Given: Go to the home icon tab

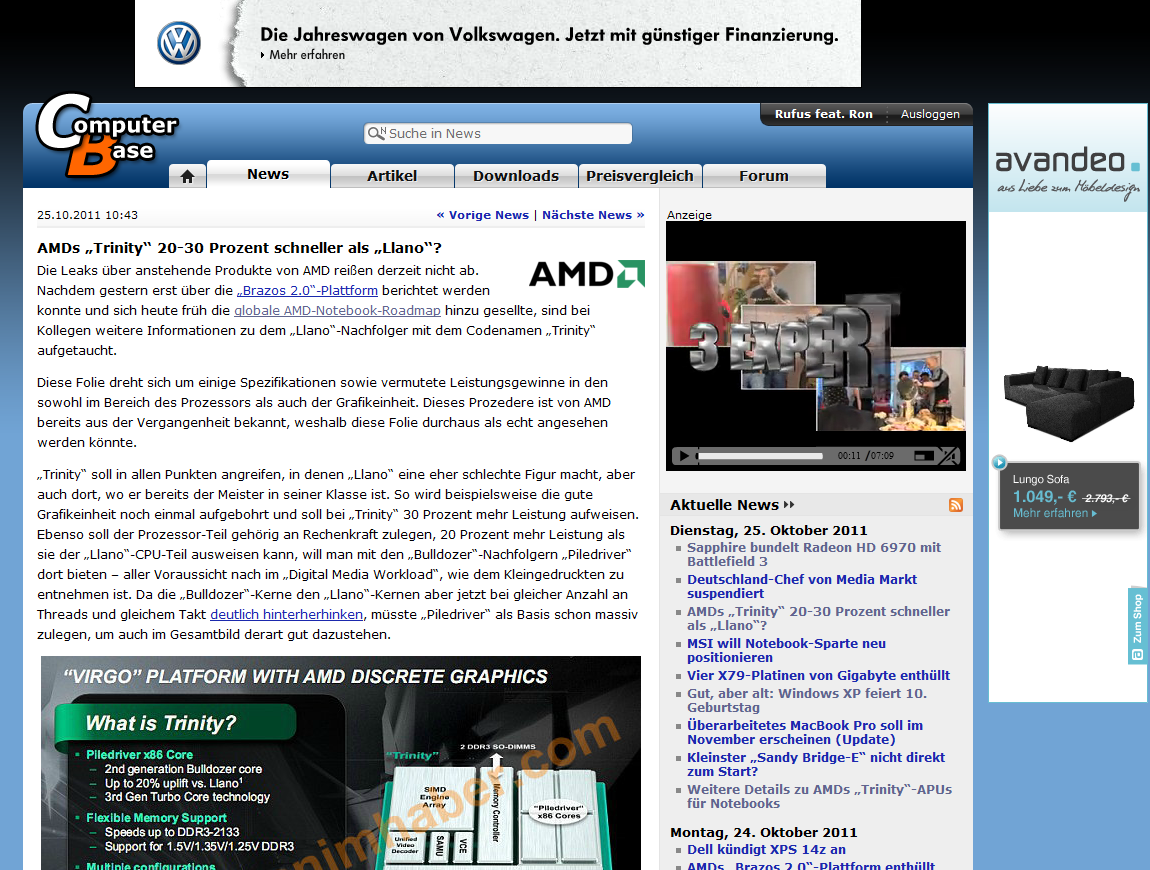Looking at the screenshot, I should point(187,176).
